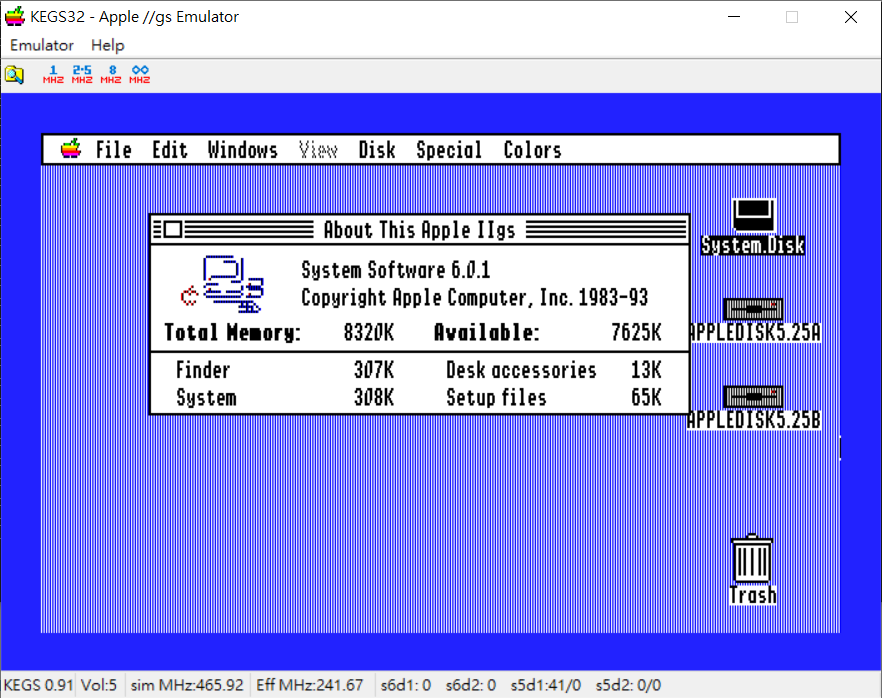Open the rainbow Apple menu
The width and height of the screenshot is (882, 698).
(71, 149)
